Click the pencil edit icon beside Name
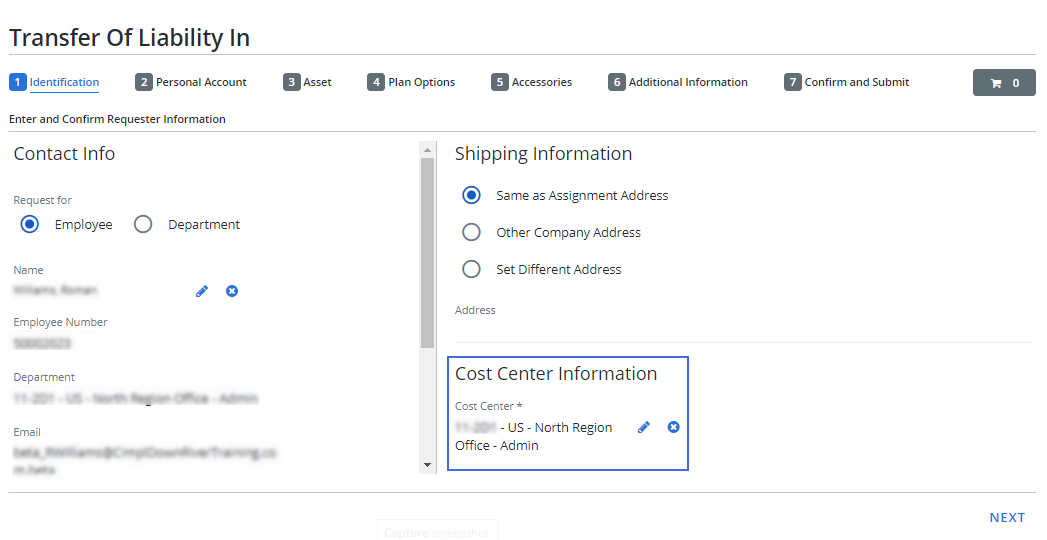1047x540 pixels. (202, 291)
